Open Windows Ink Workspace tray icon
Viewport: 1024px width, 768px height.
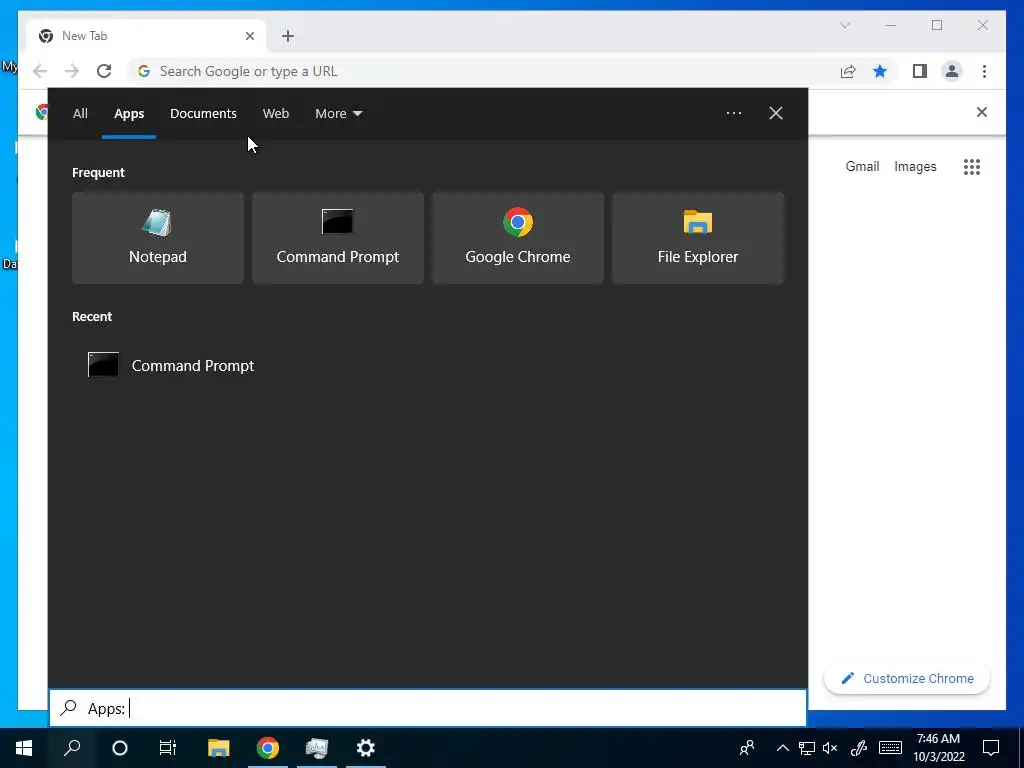pos(859,748)
